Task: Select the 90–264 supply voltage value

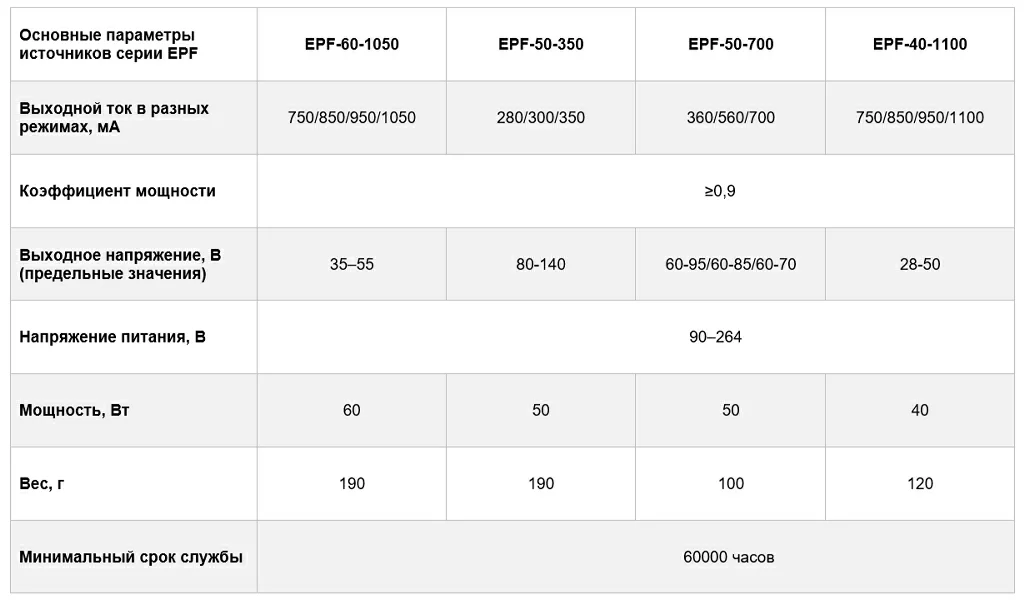Action: click(715, 337)
